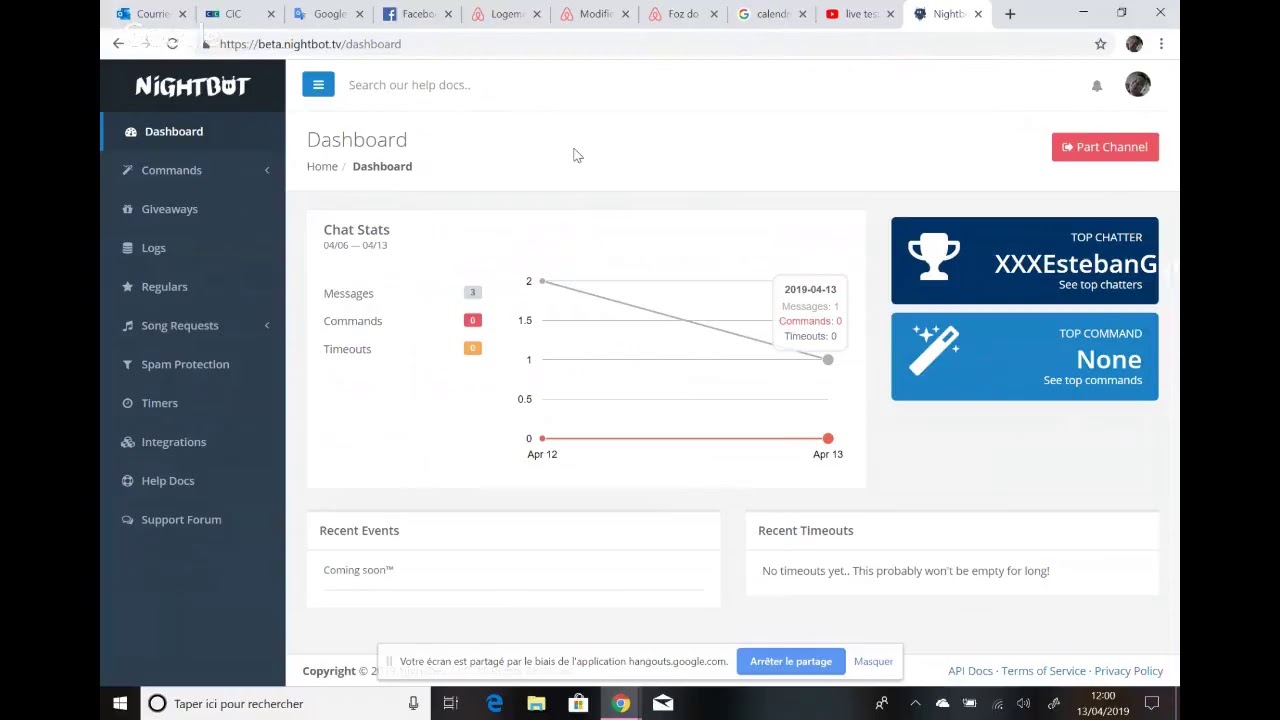Reload the page in Chrome
Image resolution: width=1280 pixels, height=720 pixels.
coord(172,44)
